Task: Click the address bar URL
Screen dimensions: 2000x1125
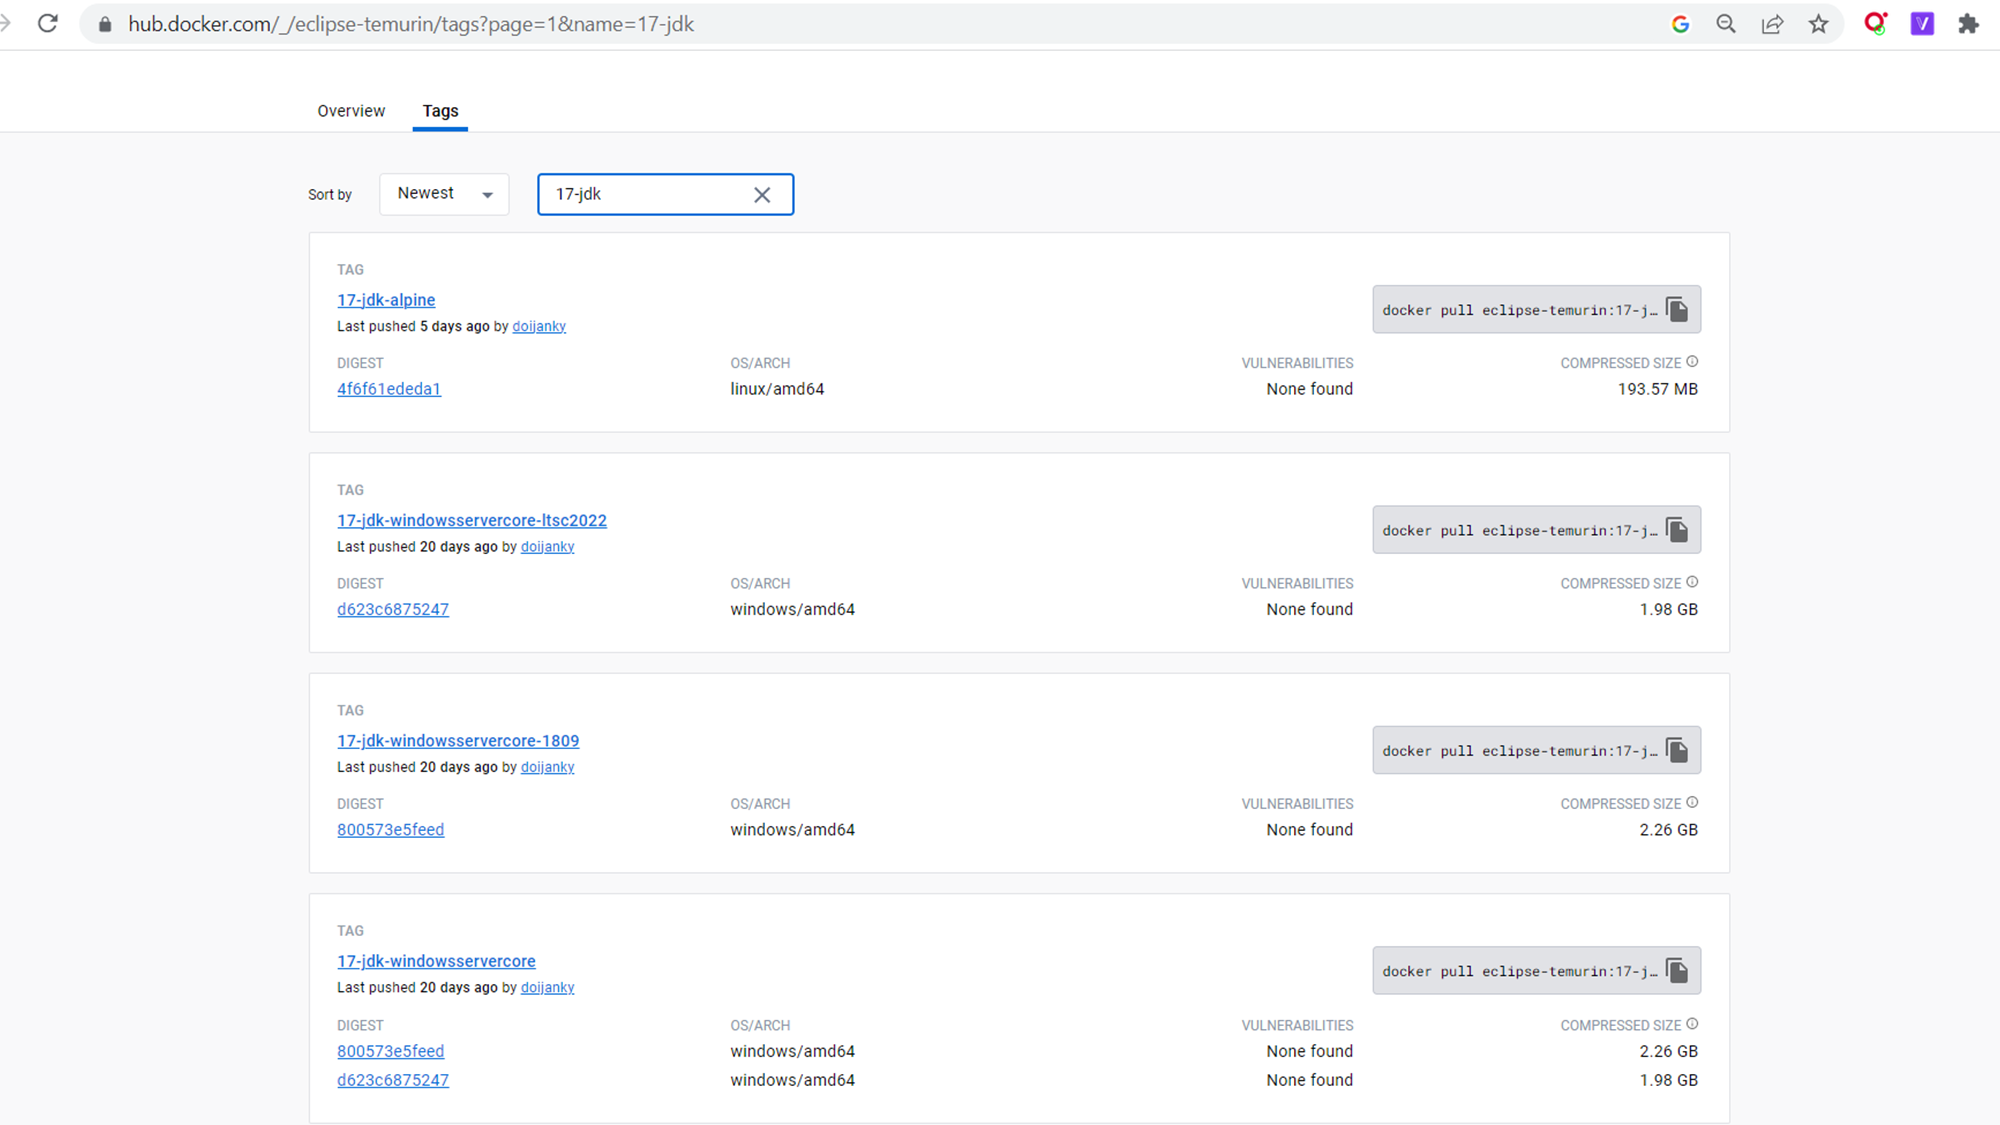Action: pyautogui.click(x=410, y=24)
